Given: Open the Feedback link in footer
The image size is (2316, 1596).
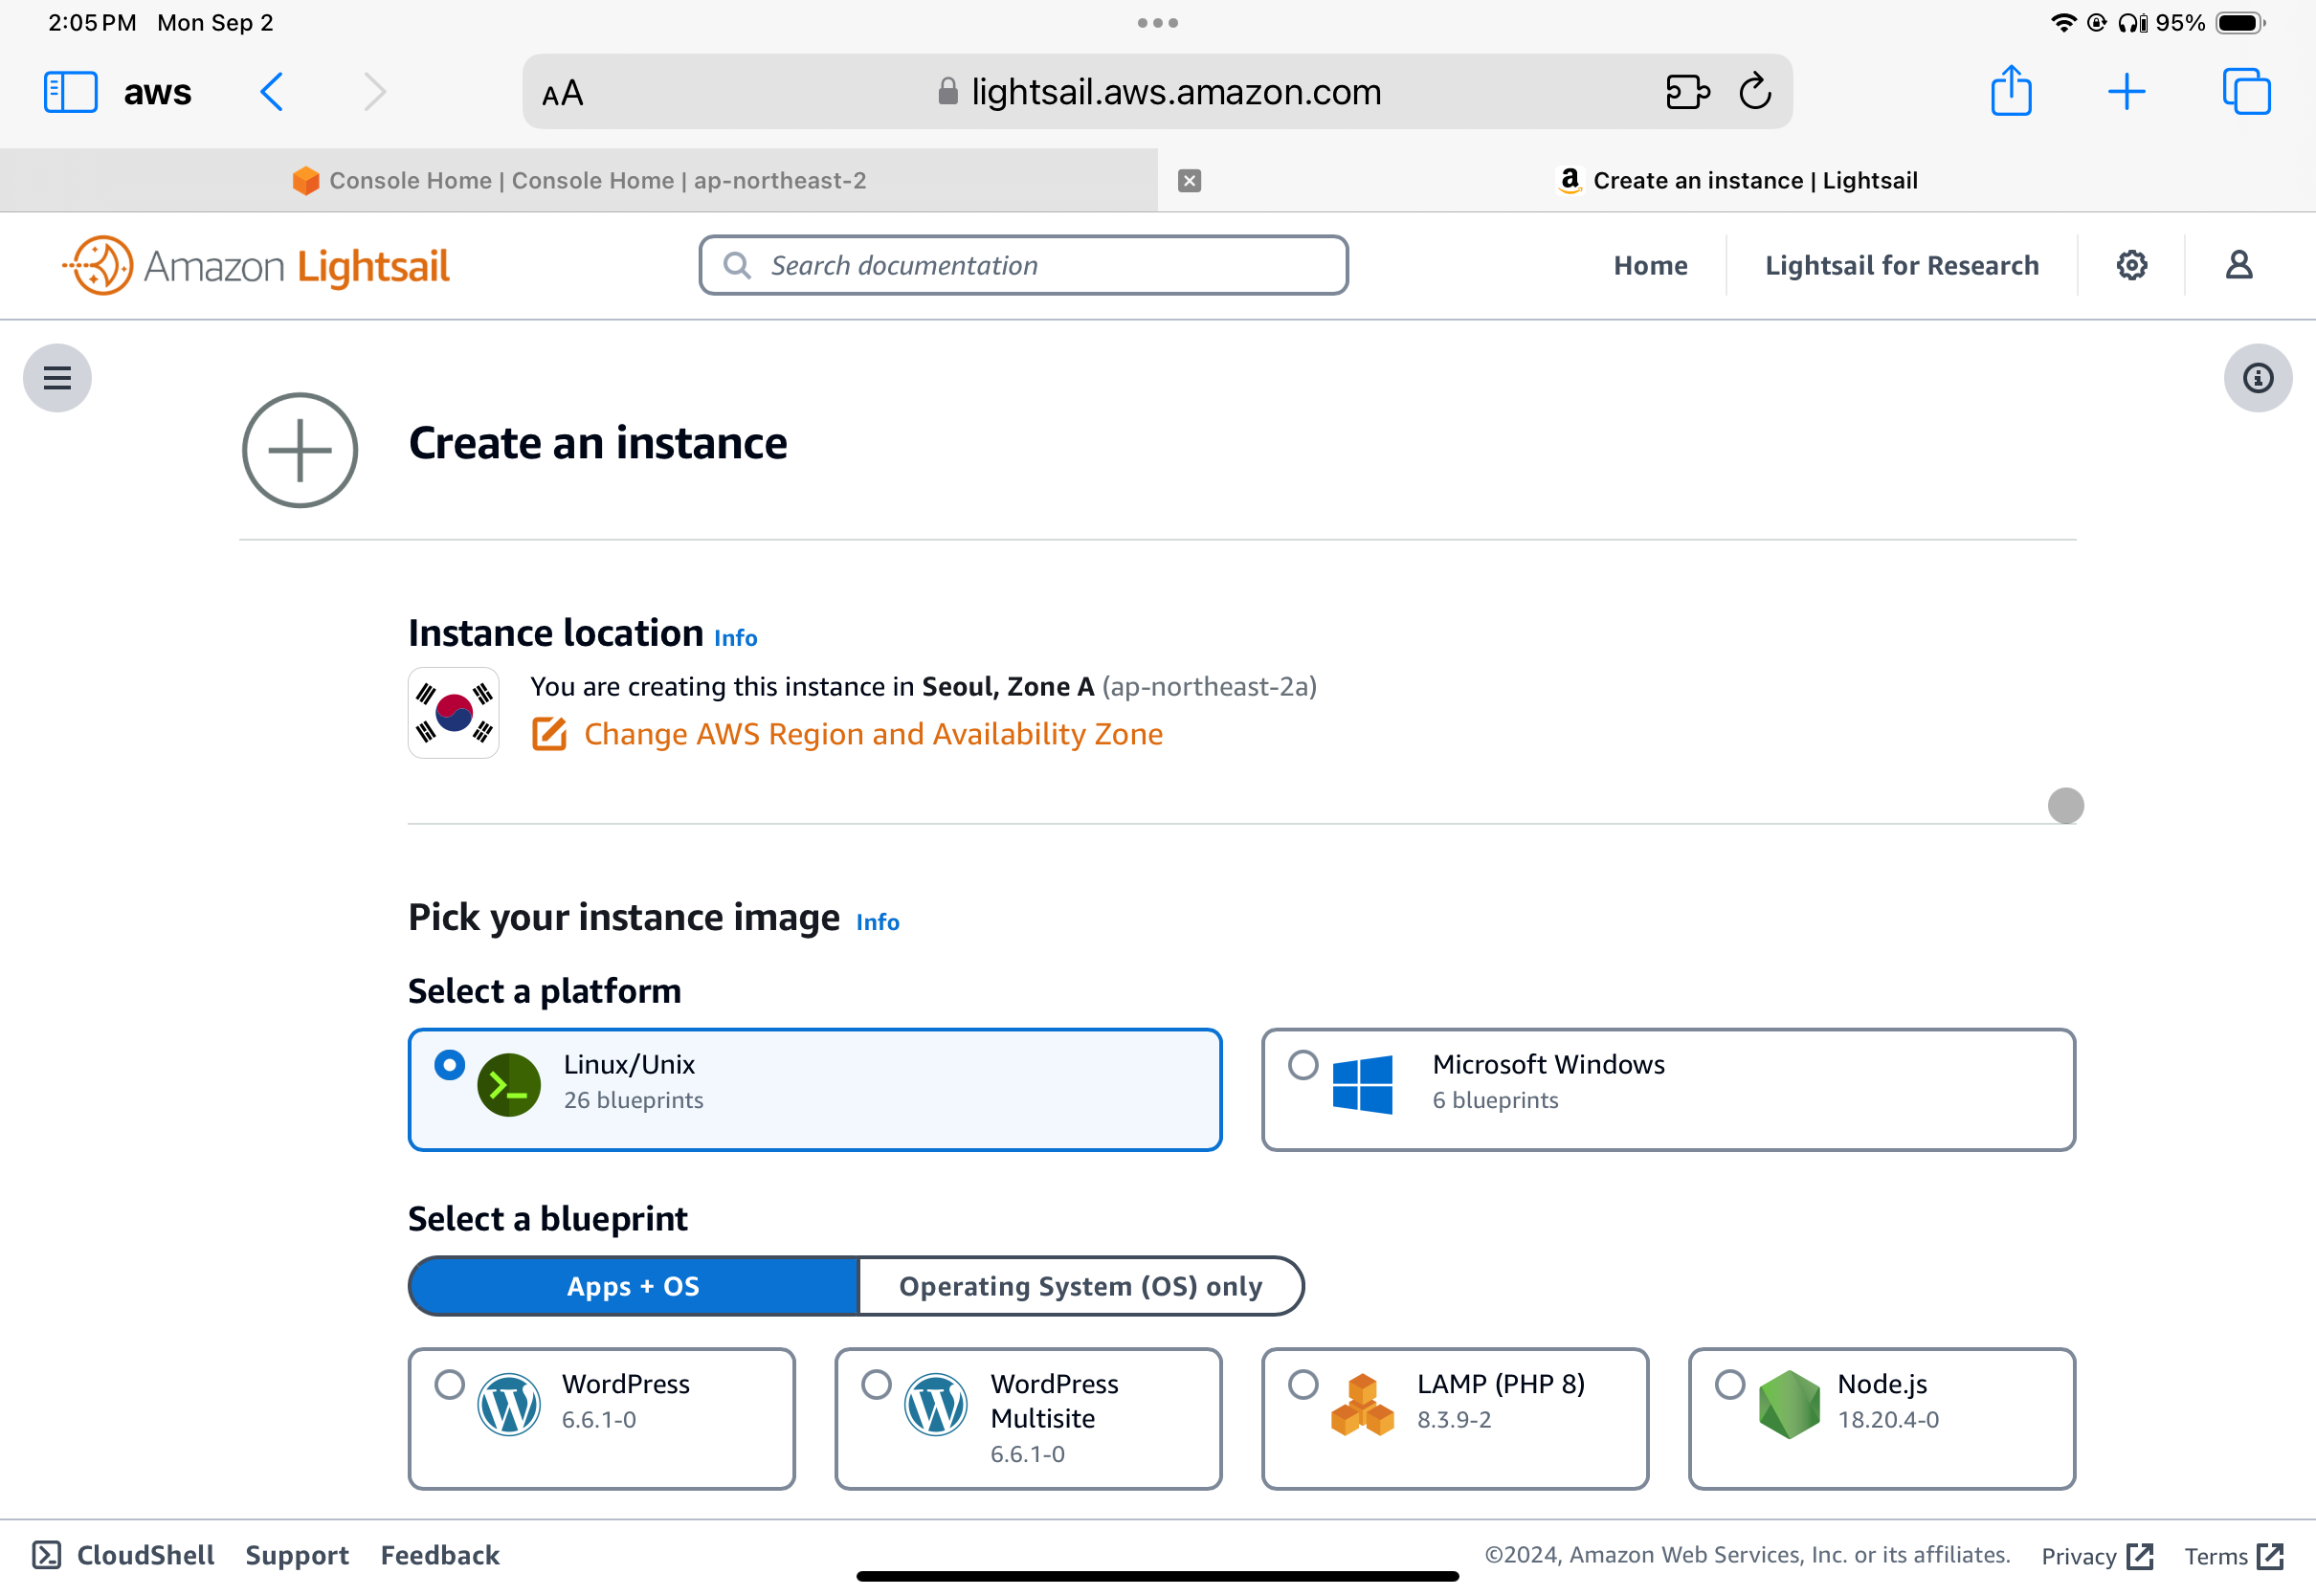Looking at the screenshot, I should [440, 1555].
